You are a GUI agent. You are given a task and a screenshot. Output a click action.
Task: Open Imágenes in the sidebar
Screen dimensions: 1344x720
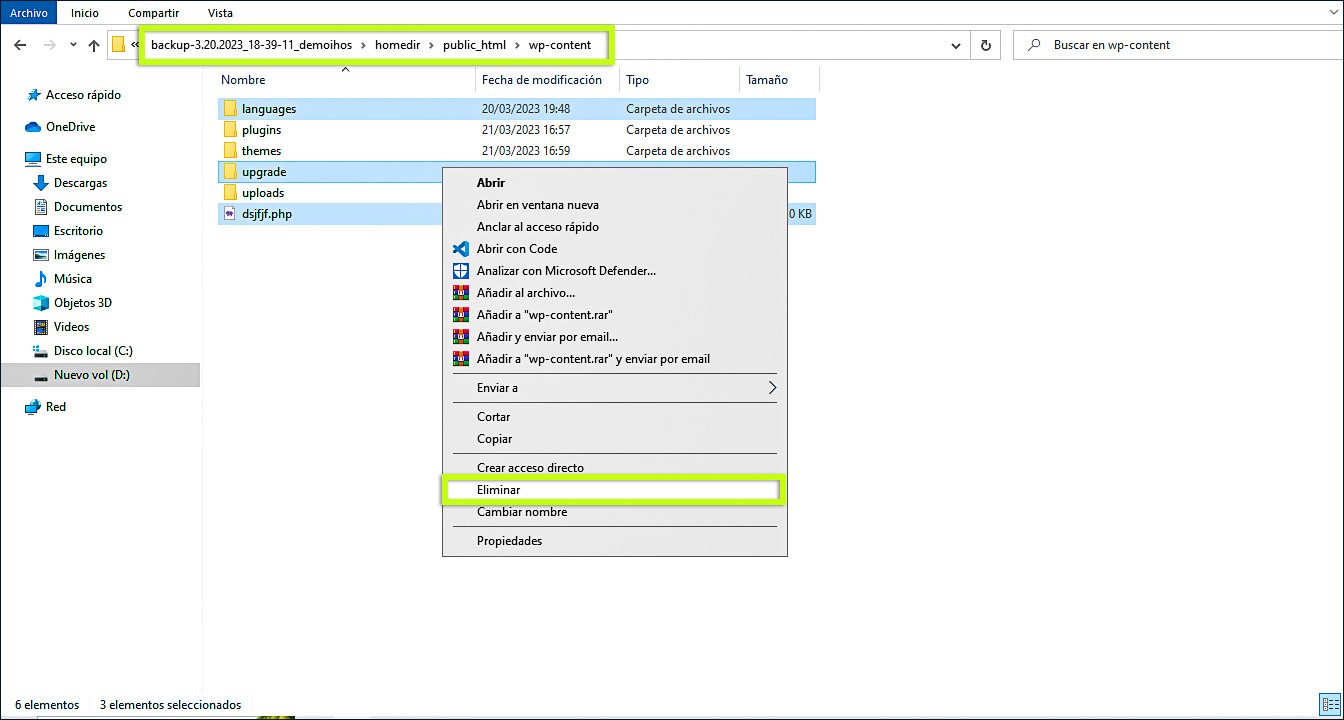[x=79, y=255]
